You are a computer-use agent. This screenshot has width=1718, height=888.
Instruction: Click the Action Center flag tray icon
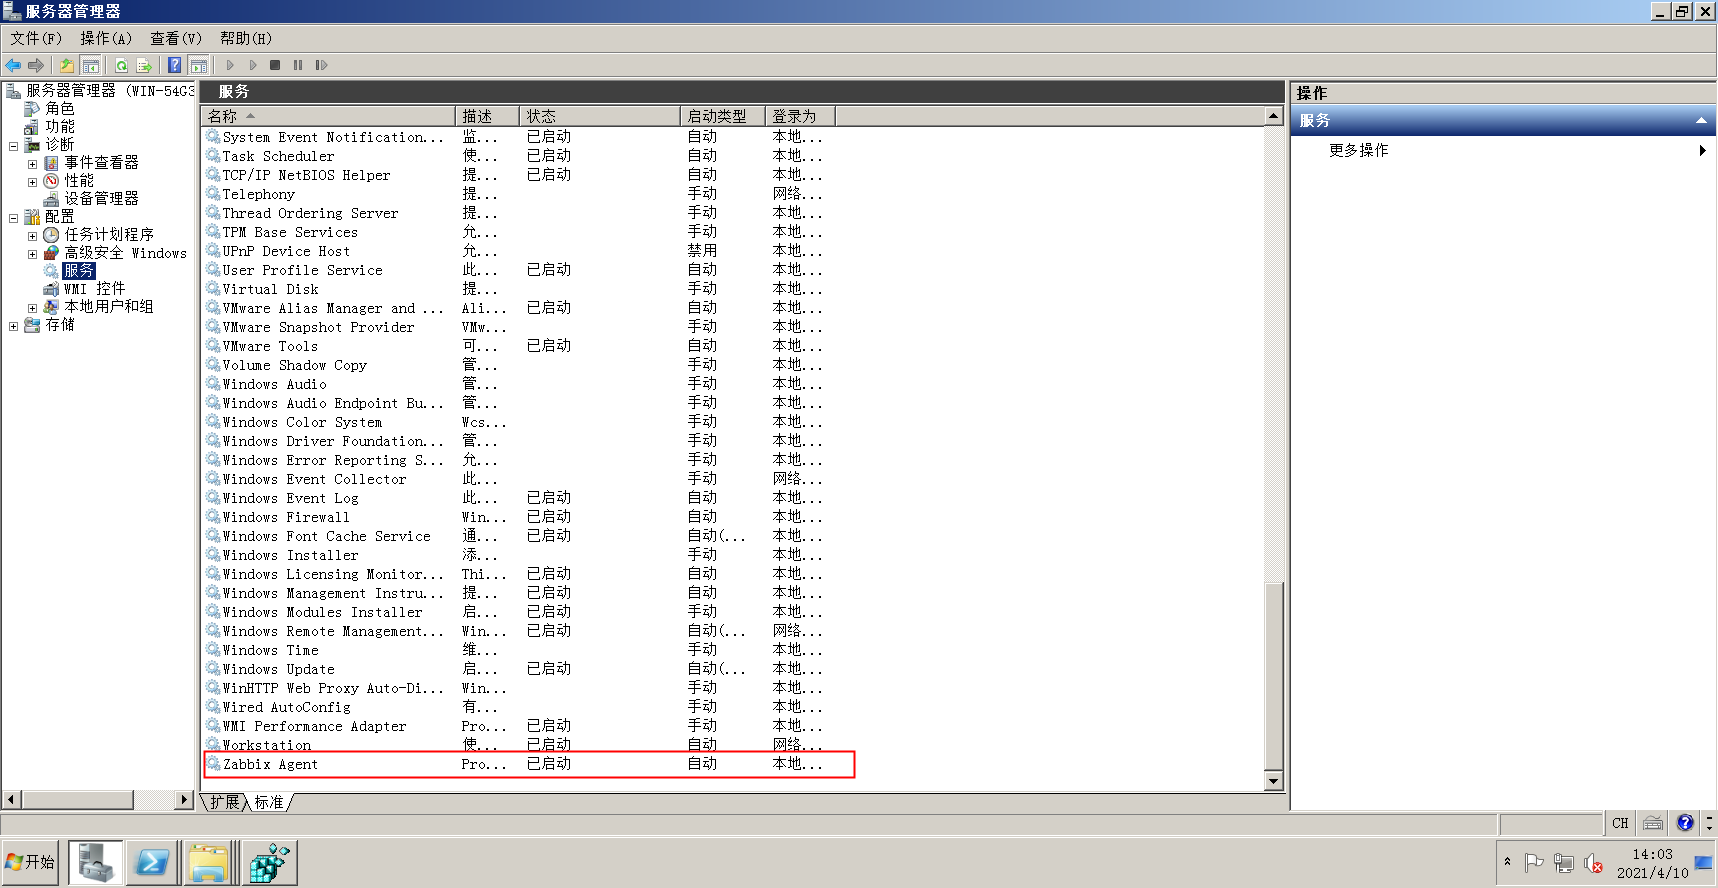coord(1534,862)
